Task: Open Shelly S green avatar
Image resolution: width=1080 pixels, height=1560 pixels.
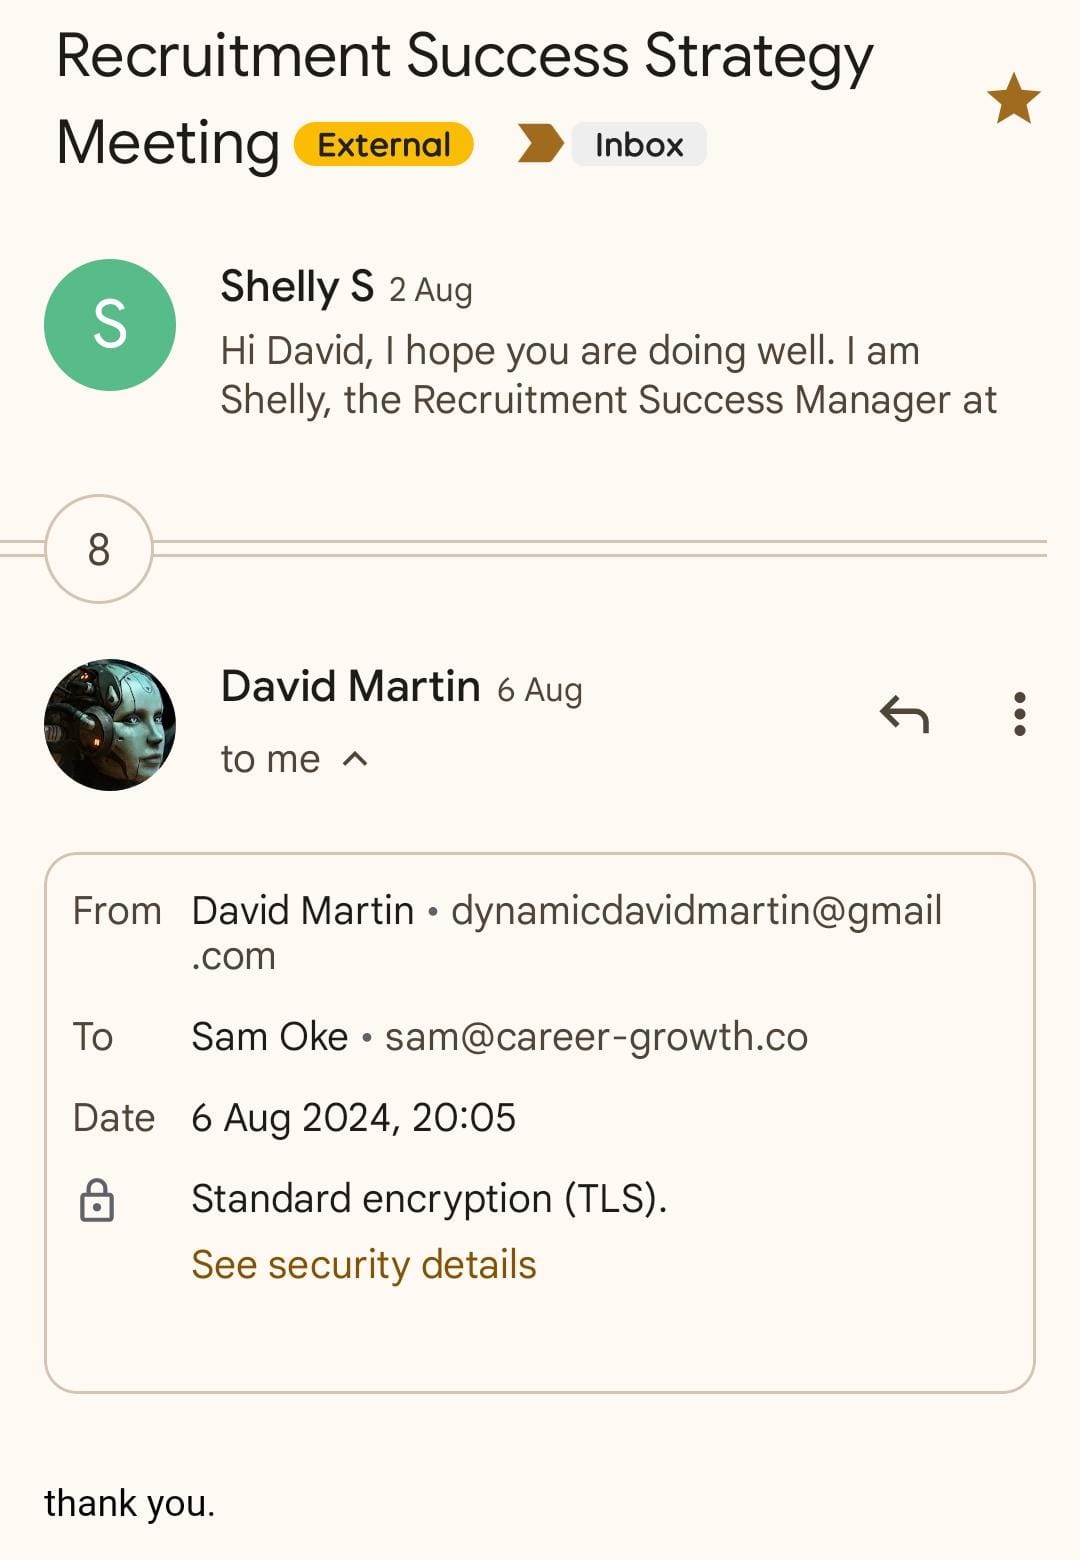Action: point(110,325)
